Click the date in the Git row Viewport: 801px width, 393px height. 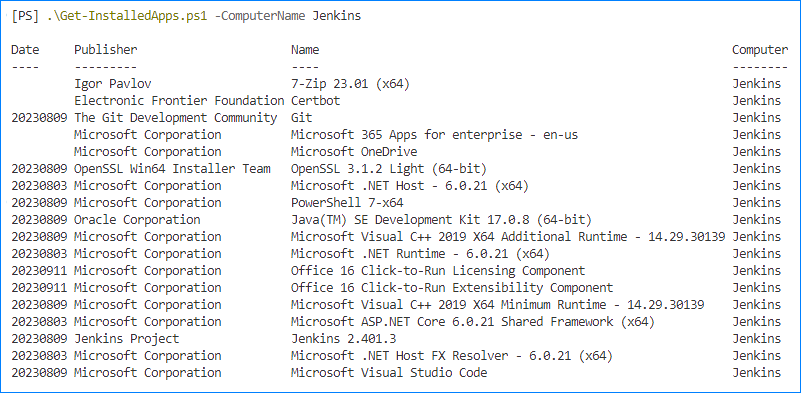(x=39, y=118)
